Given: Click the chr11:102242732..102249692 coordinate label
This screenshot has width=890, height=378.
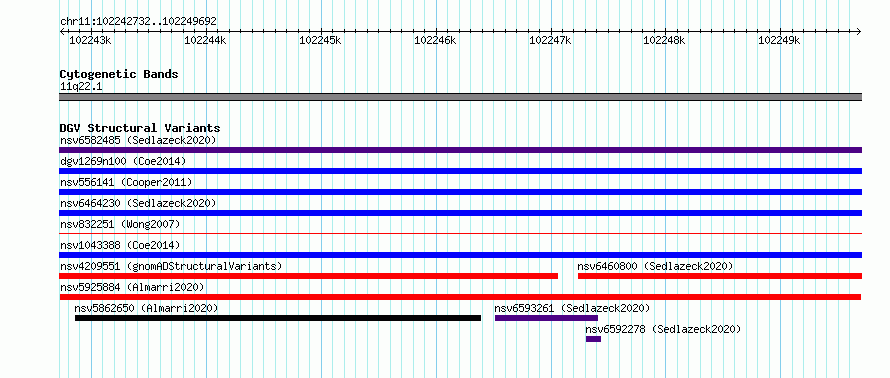Looking at the screenshot, I should [138, 22].
